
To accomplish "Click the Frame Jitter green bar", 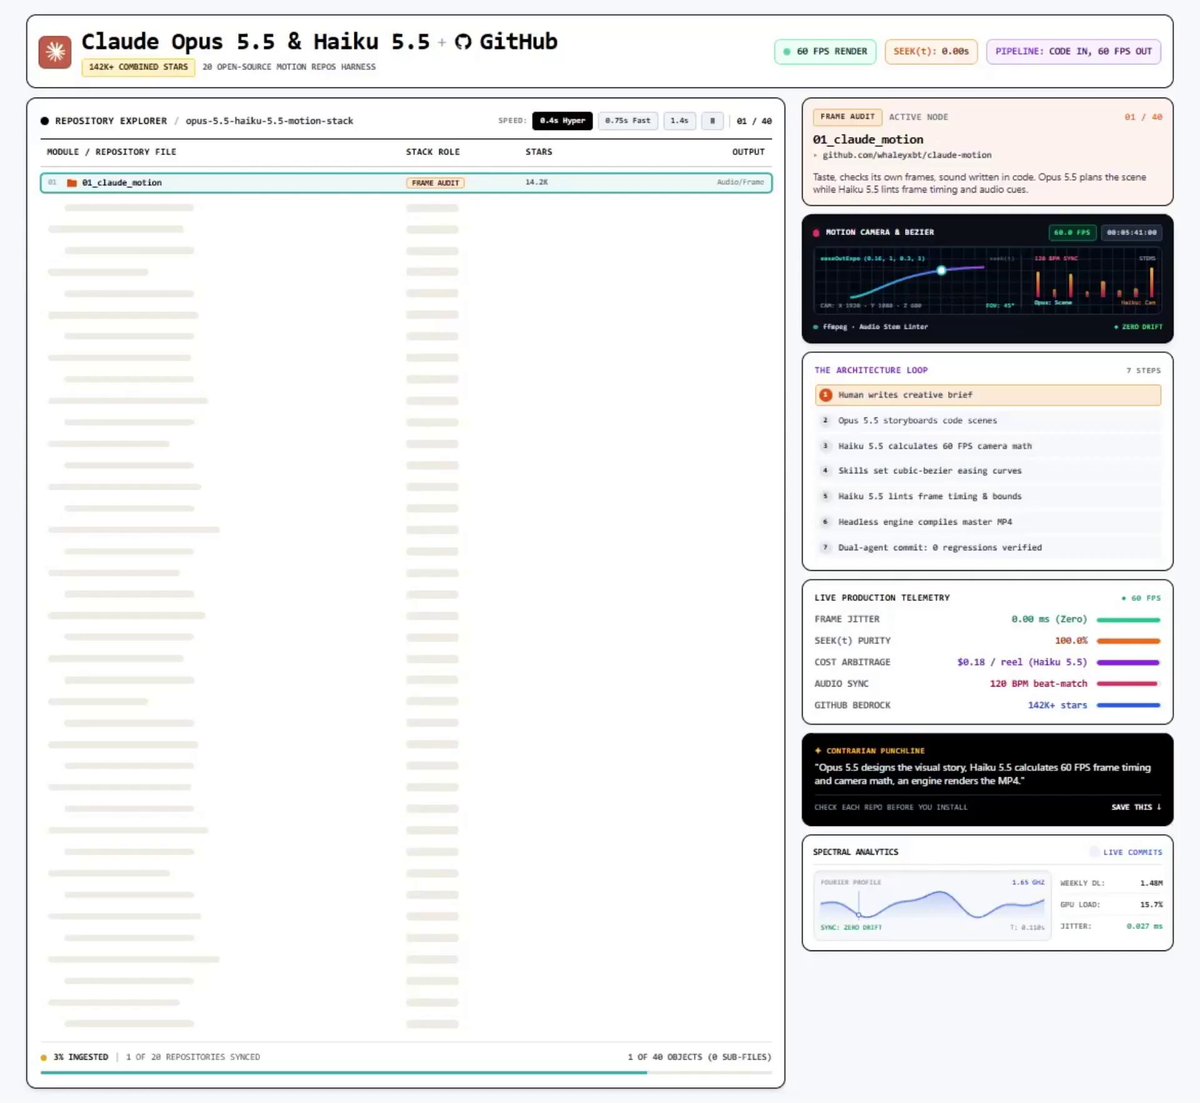I will tap(1128, 620).
